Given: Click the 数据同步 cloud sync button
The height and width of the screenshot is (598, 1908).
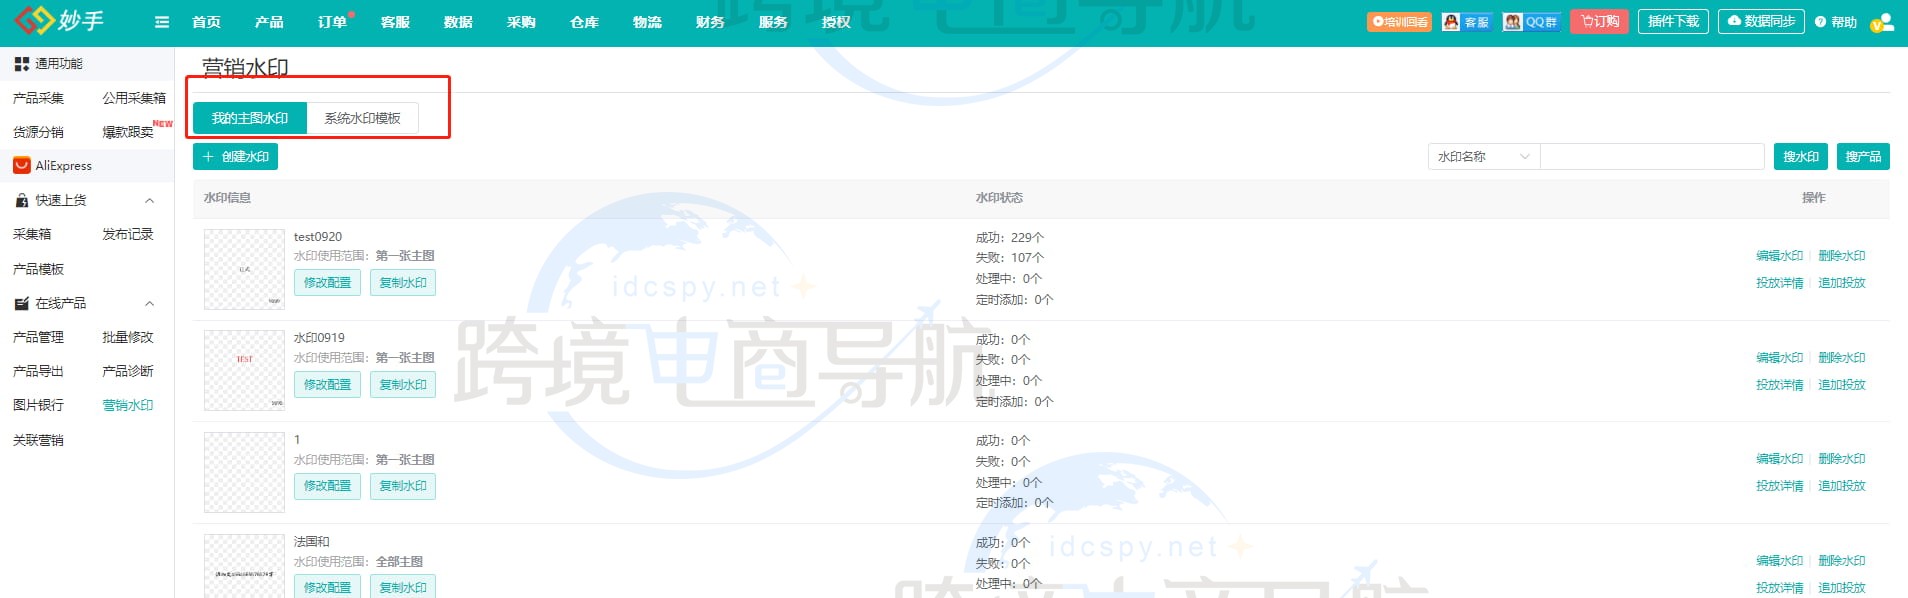Looking at the screenshot, I should click(x=1762, y=21).
